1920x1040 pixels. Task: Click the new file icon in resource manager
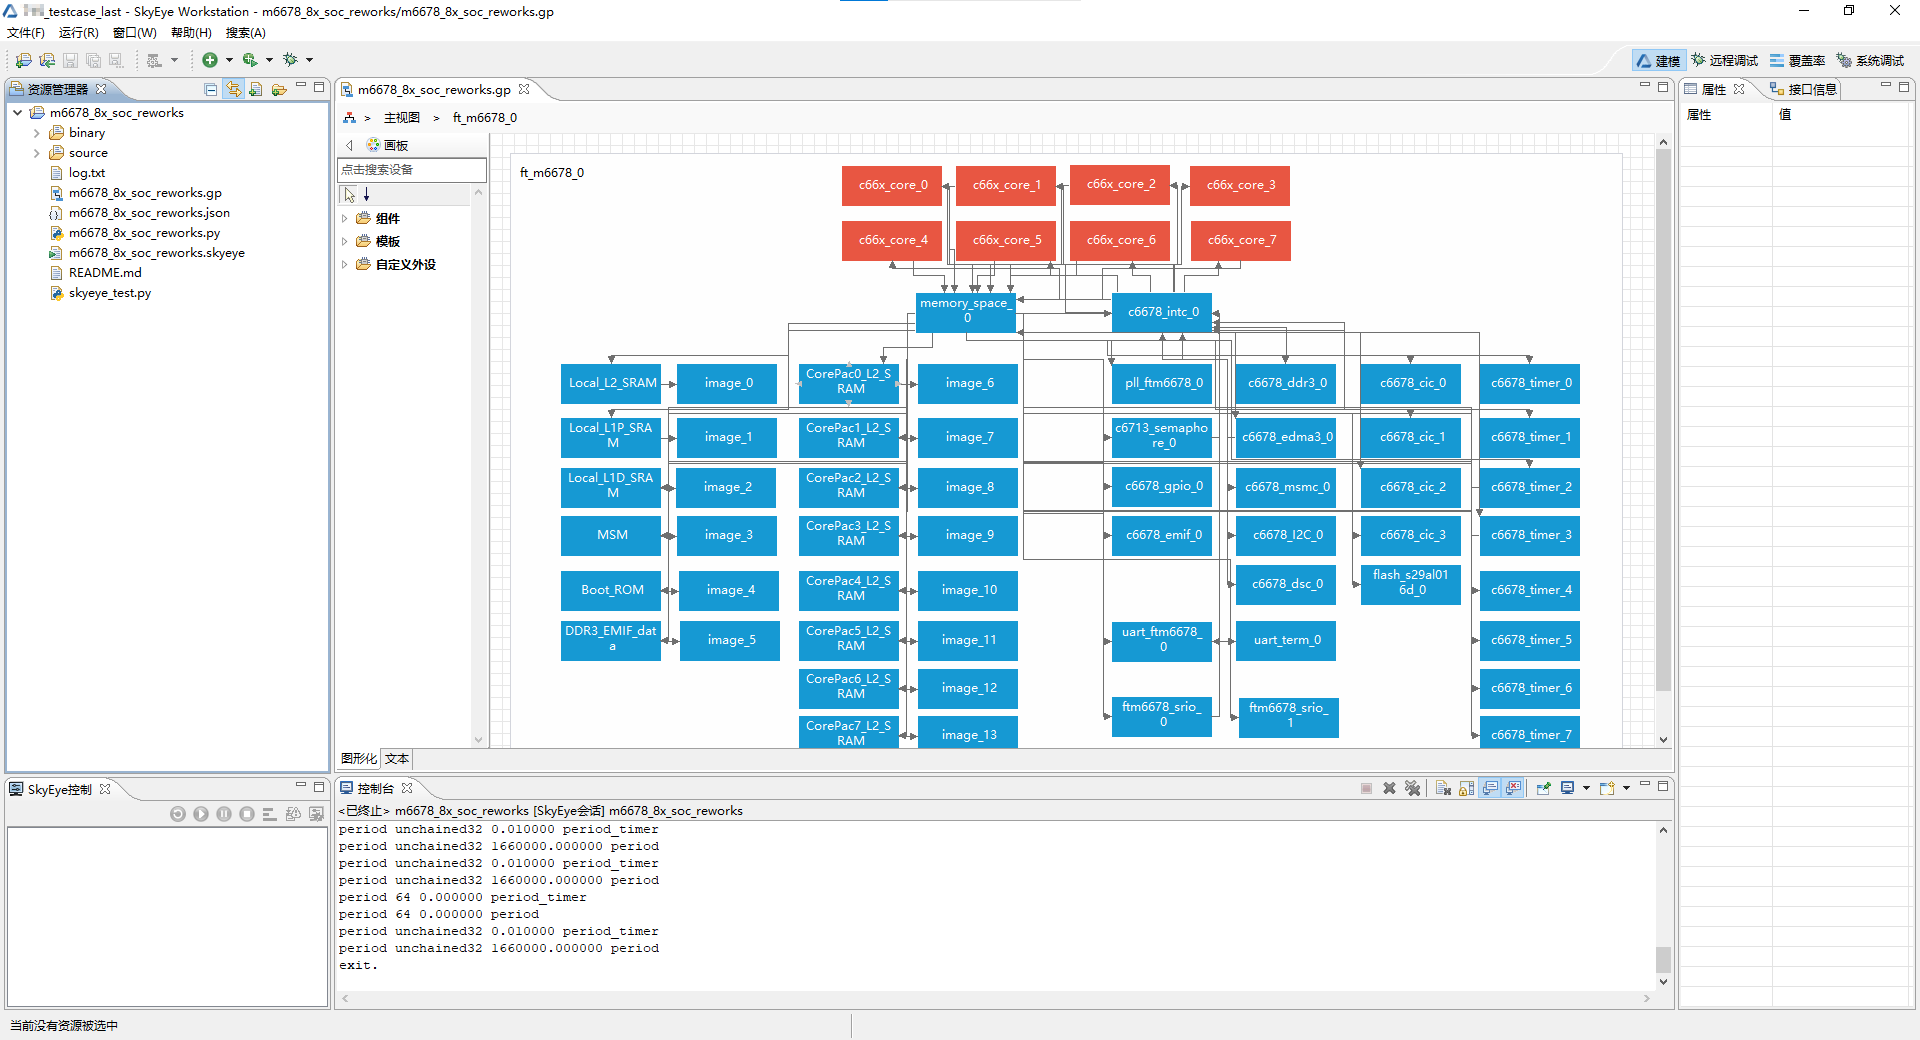(256, 89)
